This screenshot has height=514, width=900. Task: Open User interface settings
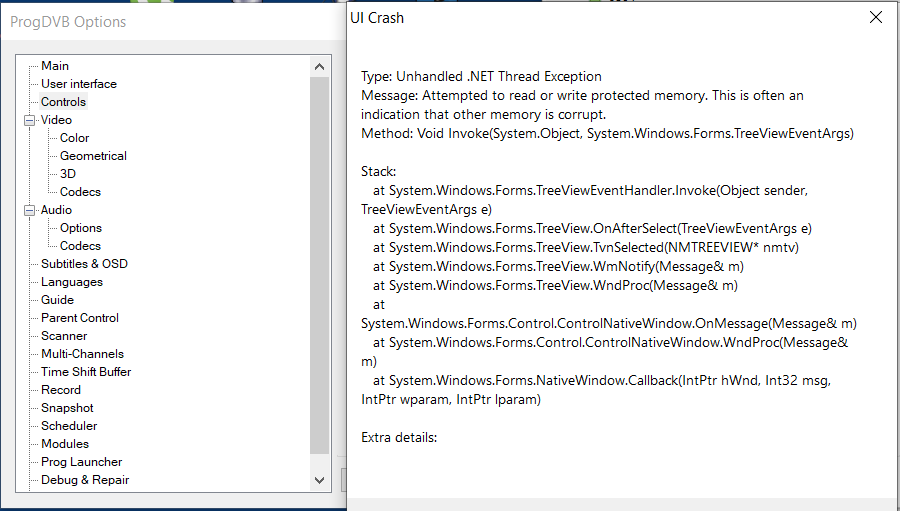click(x=78, y=84)
